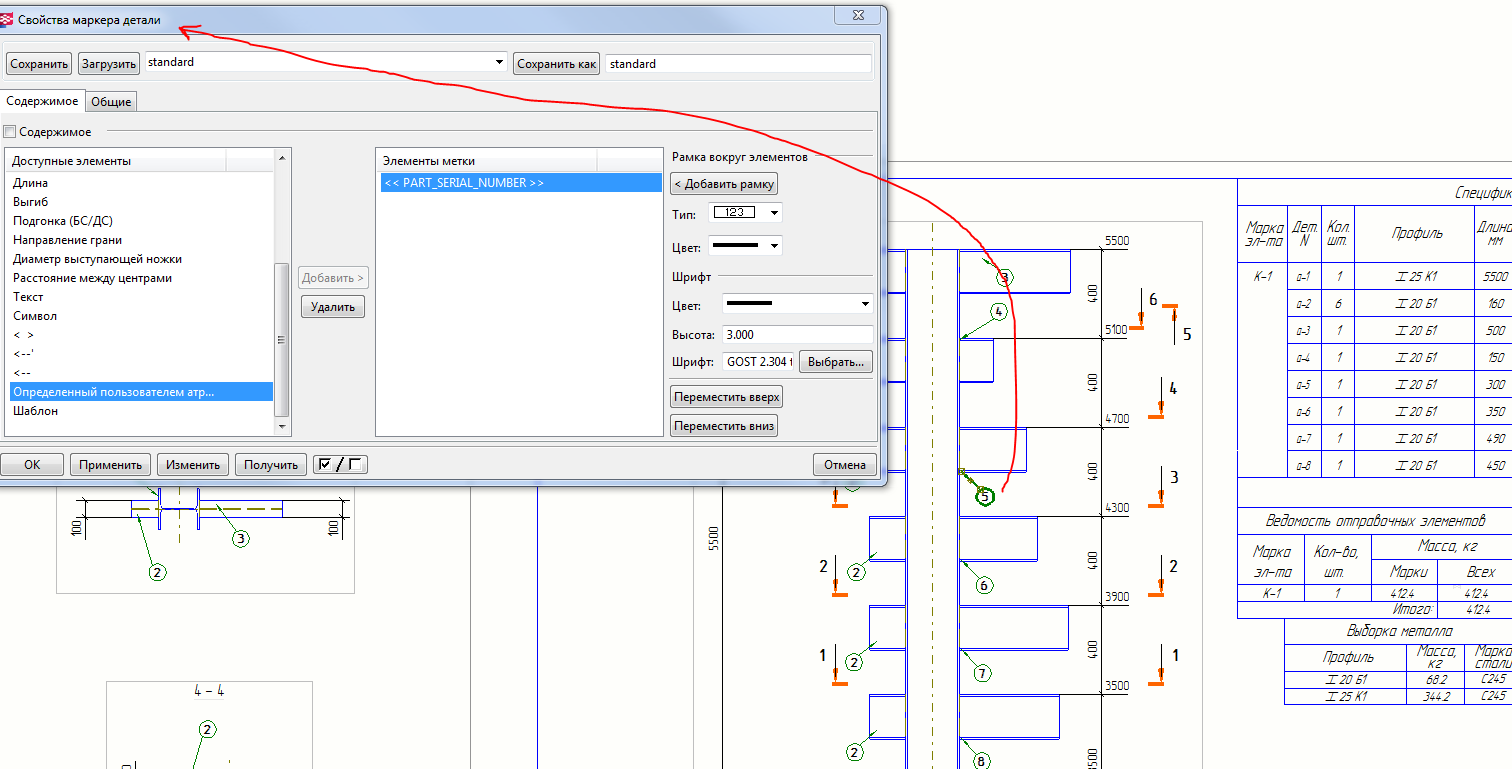1512x769 pixels.
Task: Select Шаблон in available elements list
Action: [x=36, y=411]
